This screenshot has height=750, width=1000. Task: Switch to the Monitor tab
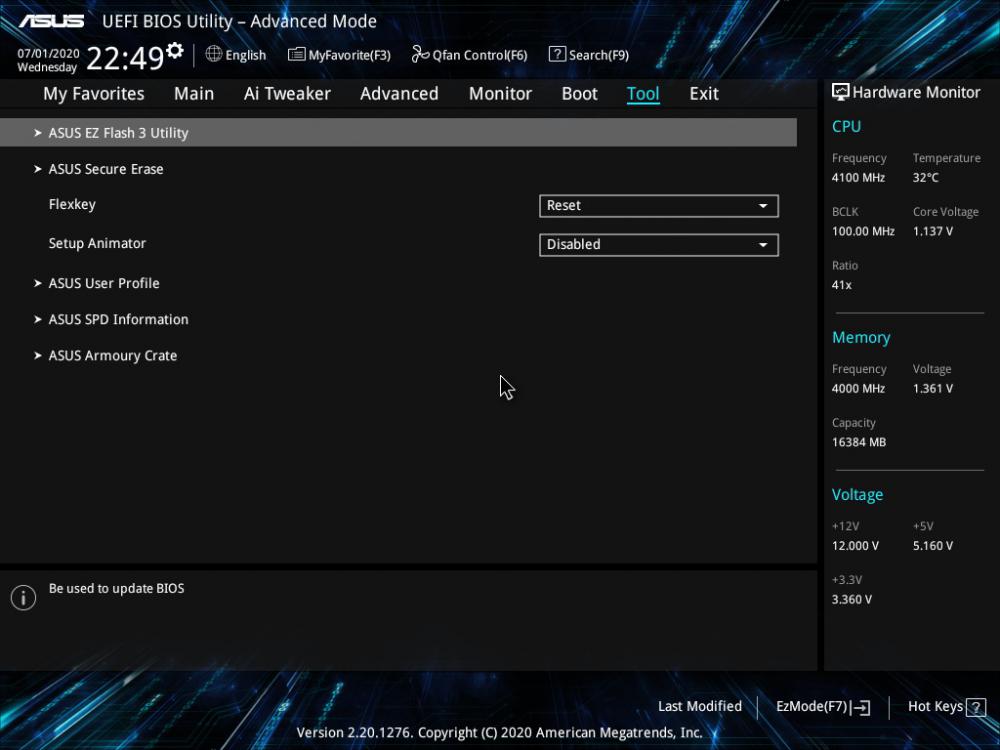(500, 94)
